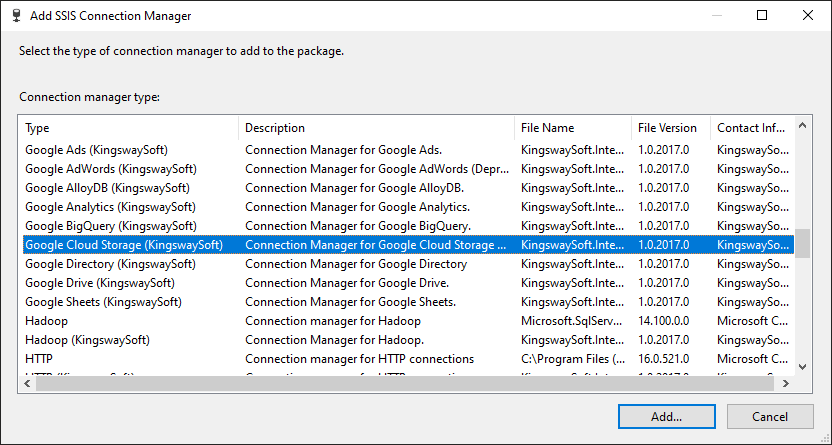Click description 'Connection Manager for Google BigQuery.'
Image resolution: width=832 pixels, height=445 pixels.
point(358,226)
